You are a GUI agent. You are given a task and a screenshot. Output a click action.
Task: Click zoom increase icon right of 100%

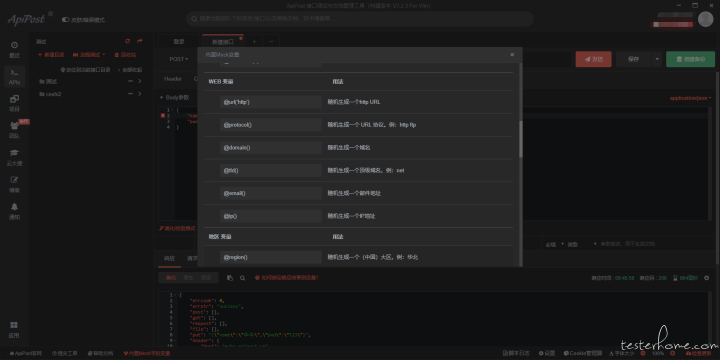coord(672,354)
